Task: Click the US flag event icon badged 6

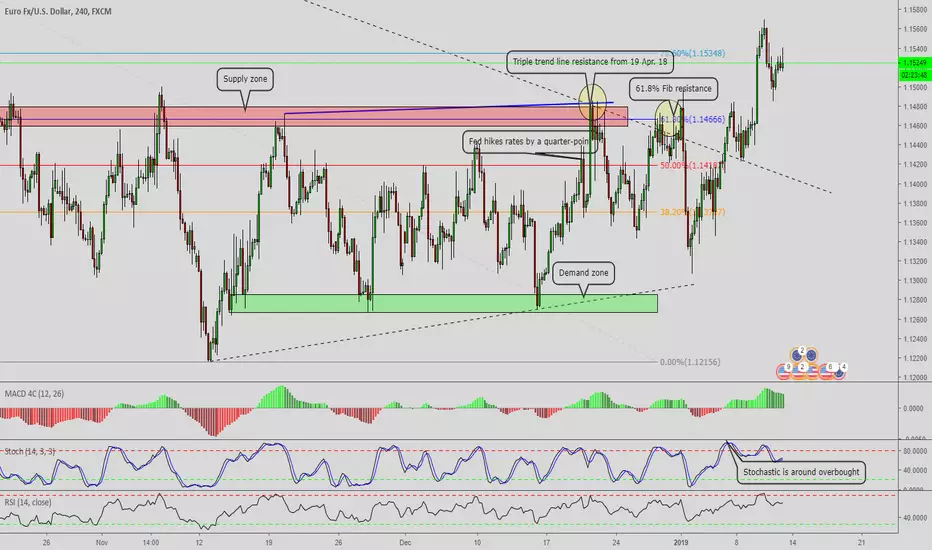Action: point(827,372)
